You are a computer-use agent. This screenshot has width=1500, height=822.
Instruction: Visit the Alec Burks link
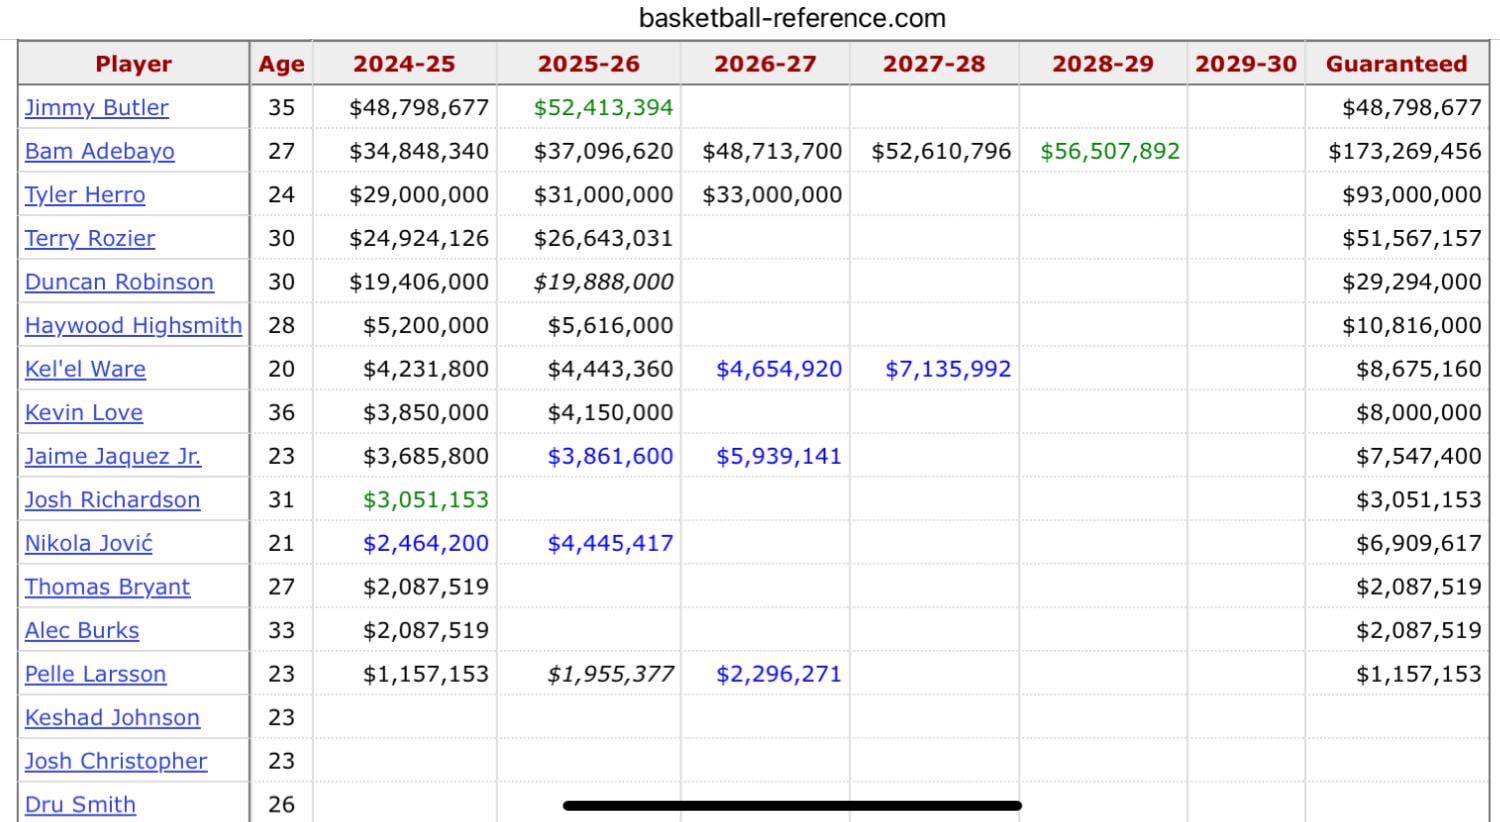pos(82,631)
